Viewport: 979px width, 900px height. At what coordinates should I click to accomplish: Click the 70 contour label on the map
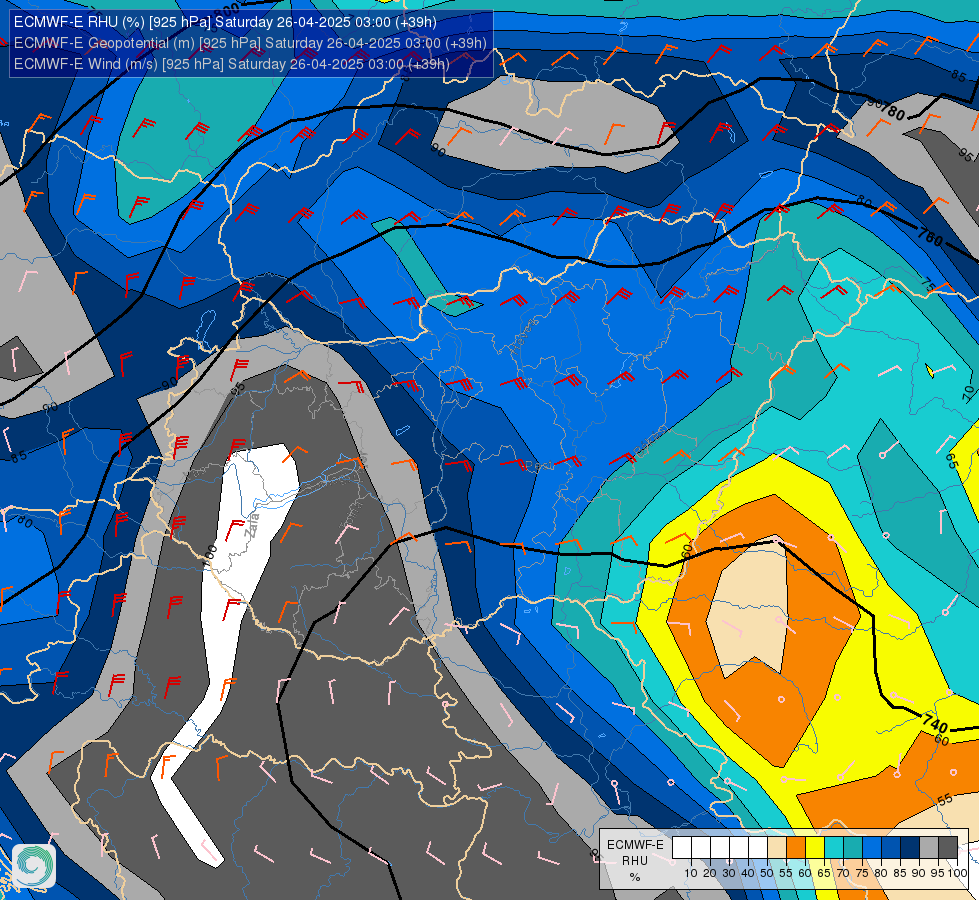968,392
